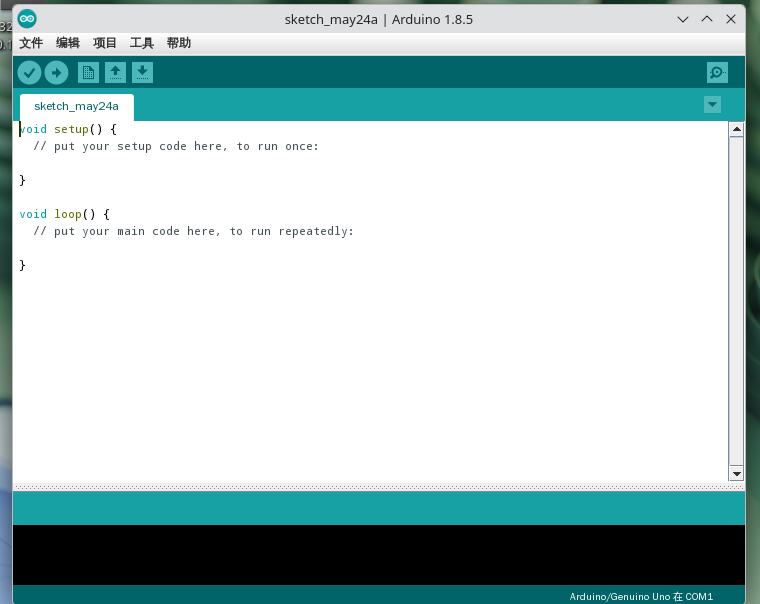Open the 编辑 menu
This screenshot has width=760, height=604.
click(x=68, y=43)
